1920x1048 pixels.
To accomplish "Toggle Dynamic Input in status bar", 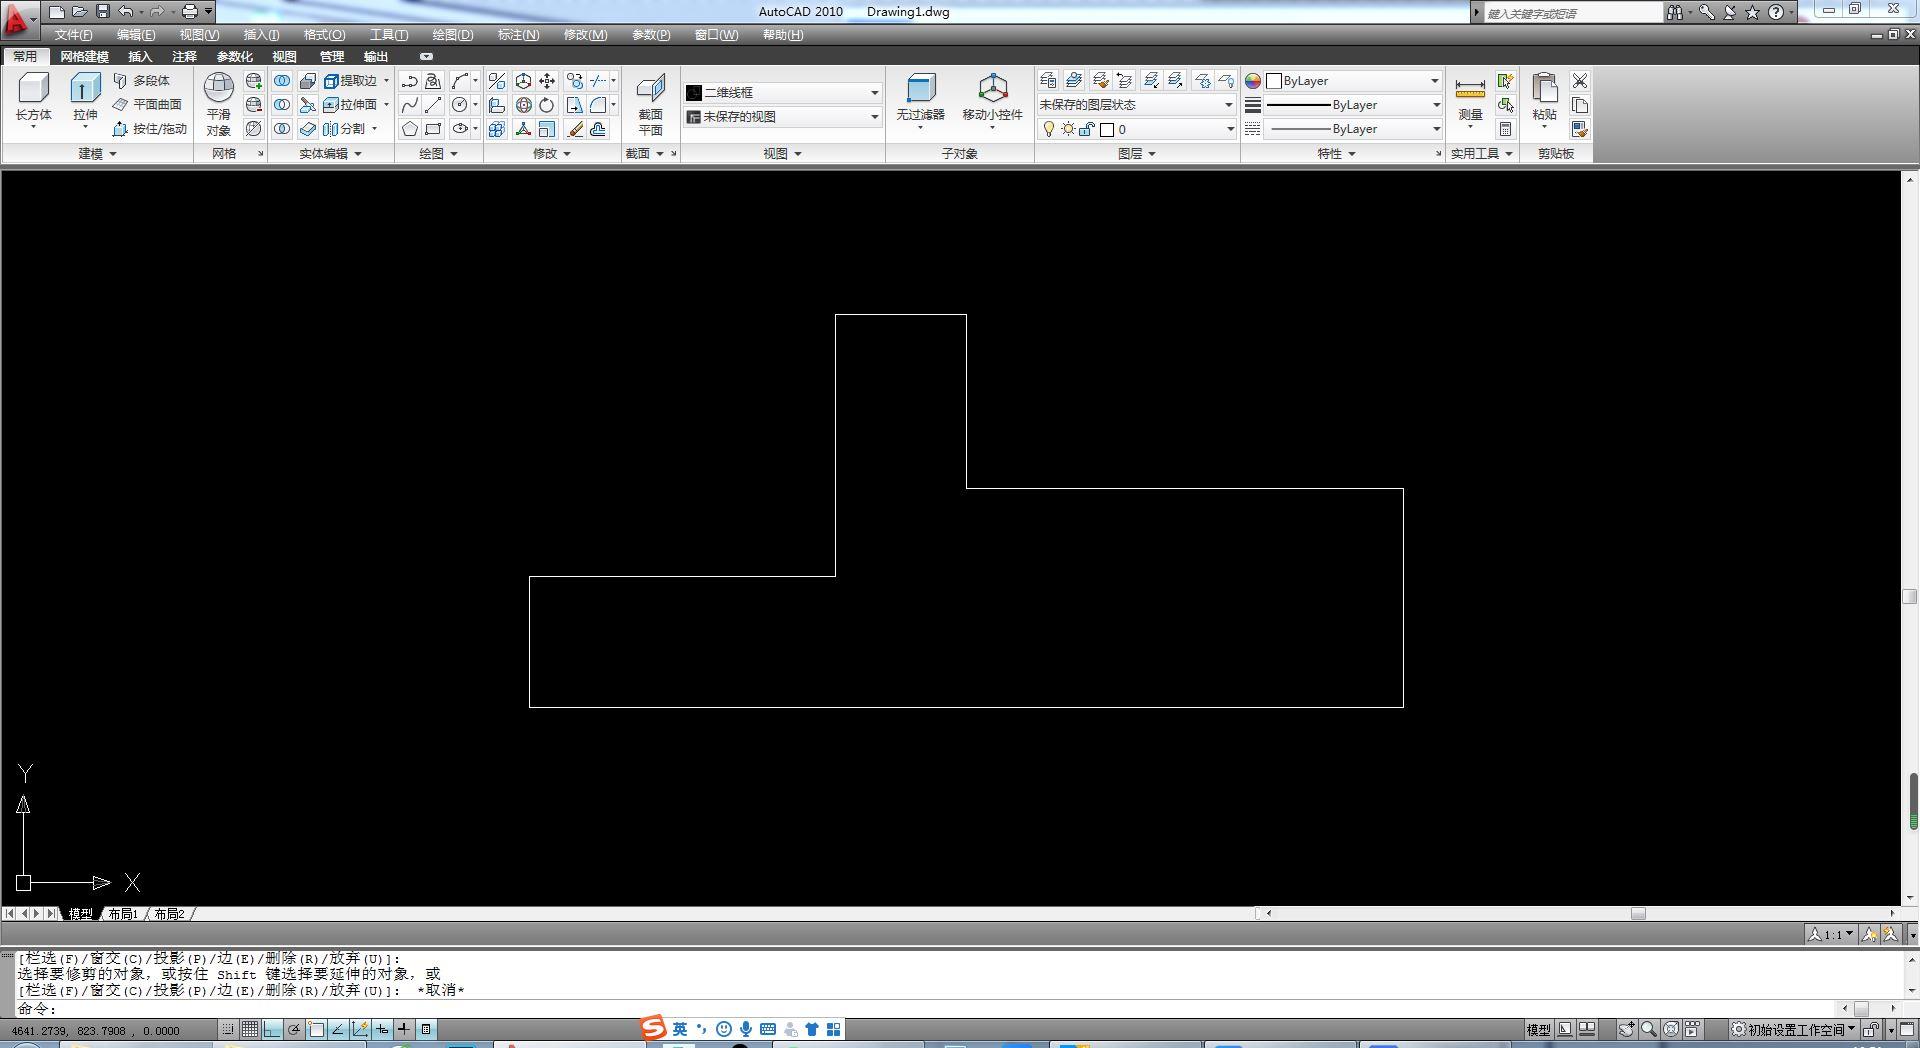I will (382, 1029).
